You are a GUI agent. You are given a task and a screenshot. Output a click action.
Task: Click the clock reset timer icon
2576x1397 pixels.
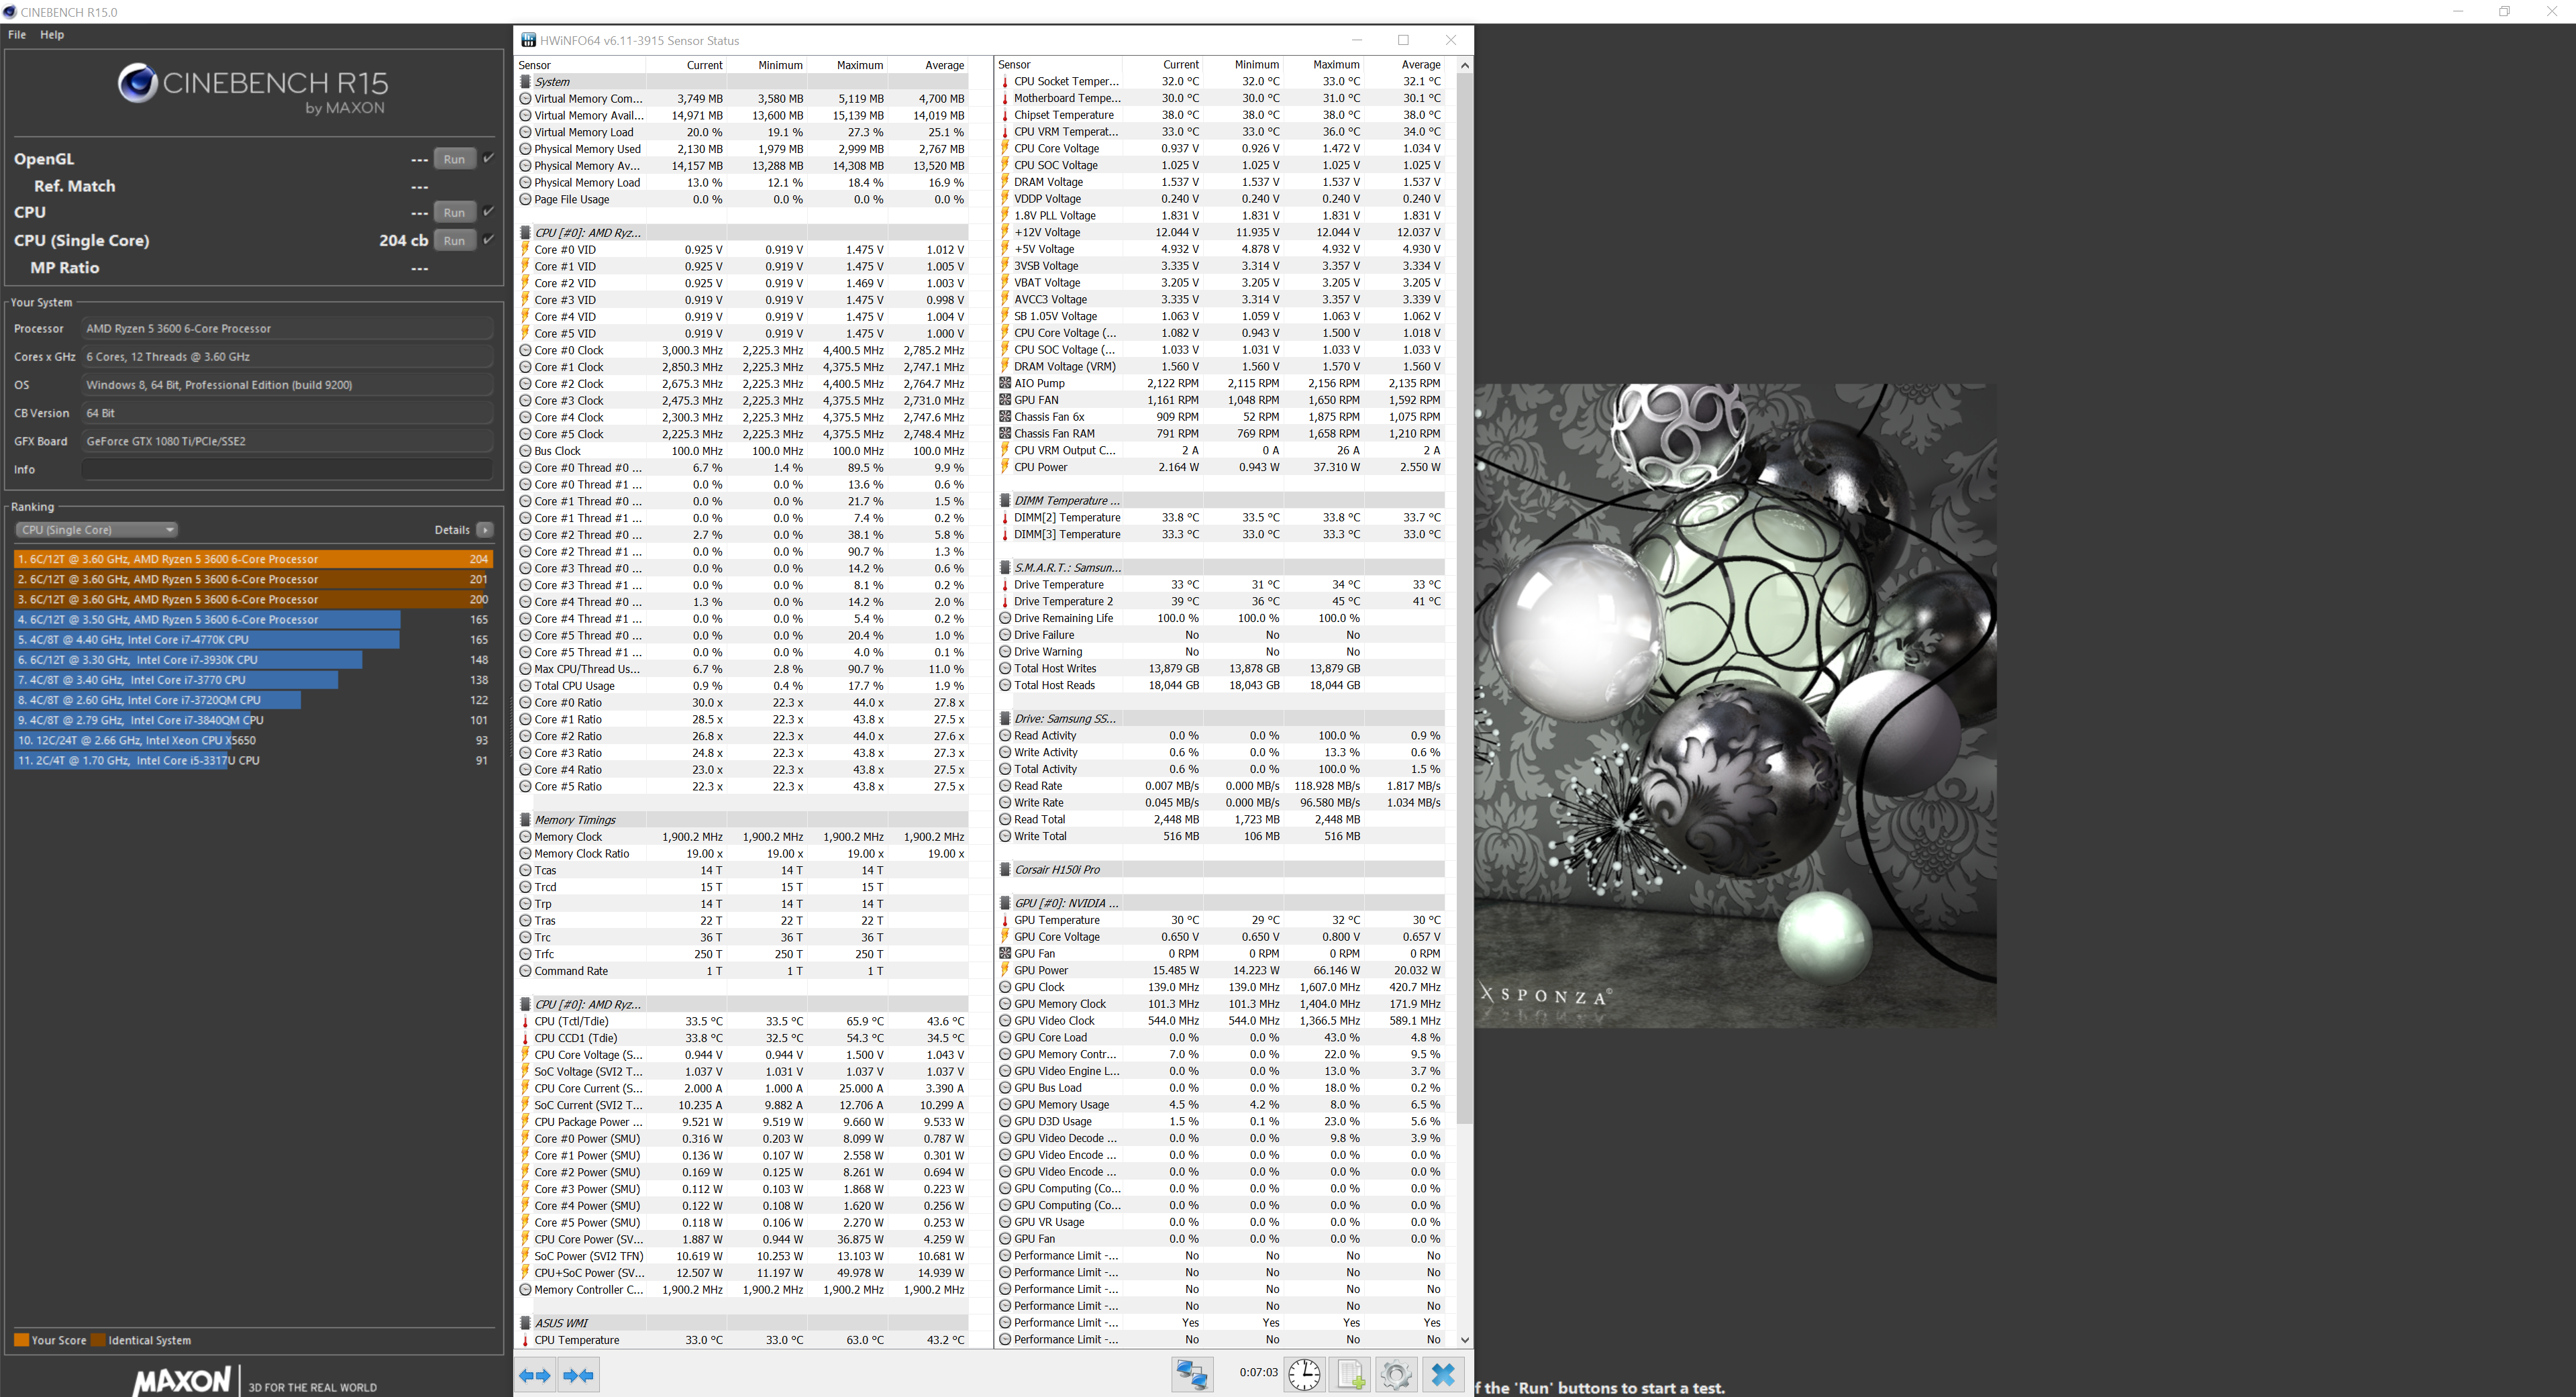[x=1303, y=1374]
